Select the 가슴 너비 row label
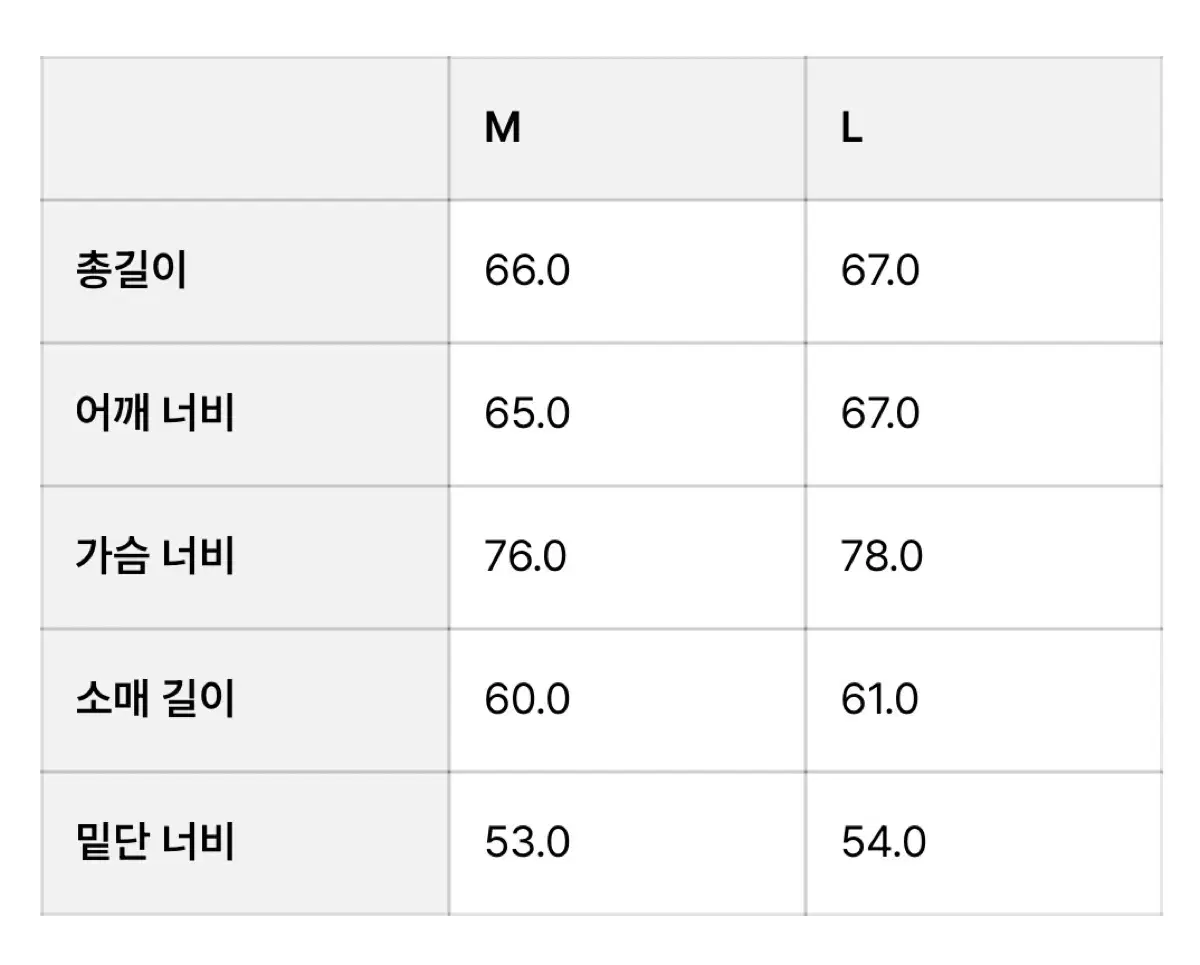 click(x=155, y=557)
